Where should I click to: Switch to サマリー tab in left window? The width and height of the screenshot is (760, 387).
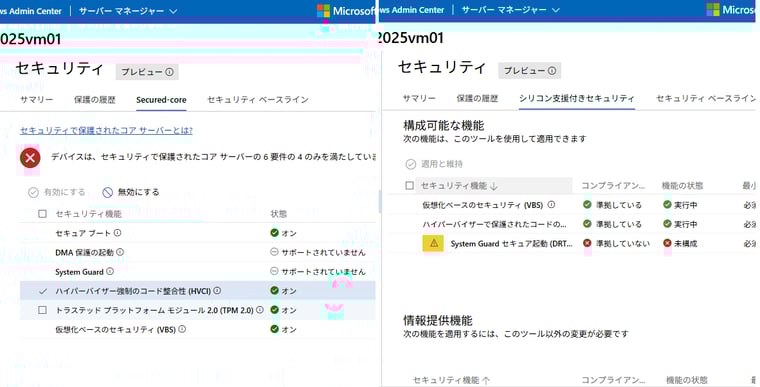pos(37,99)
